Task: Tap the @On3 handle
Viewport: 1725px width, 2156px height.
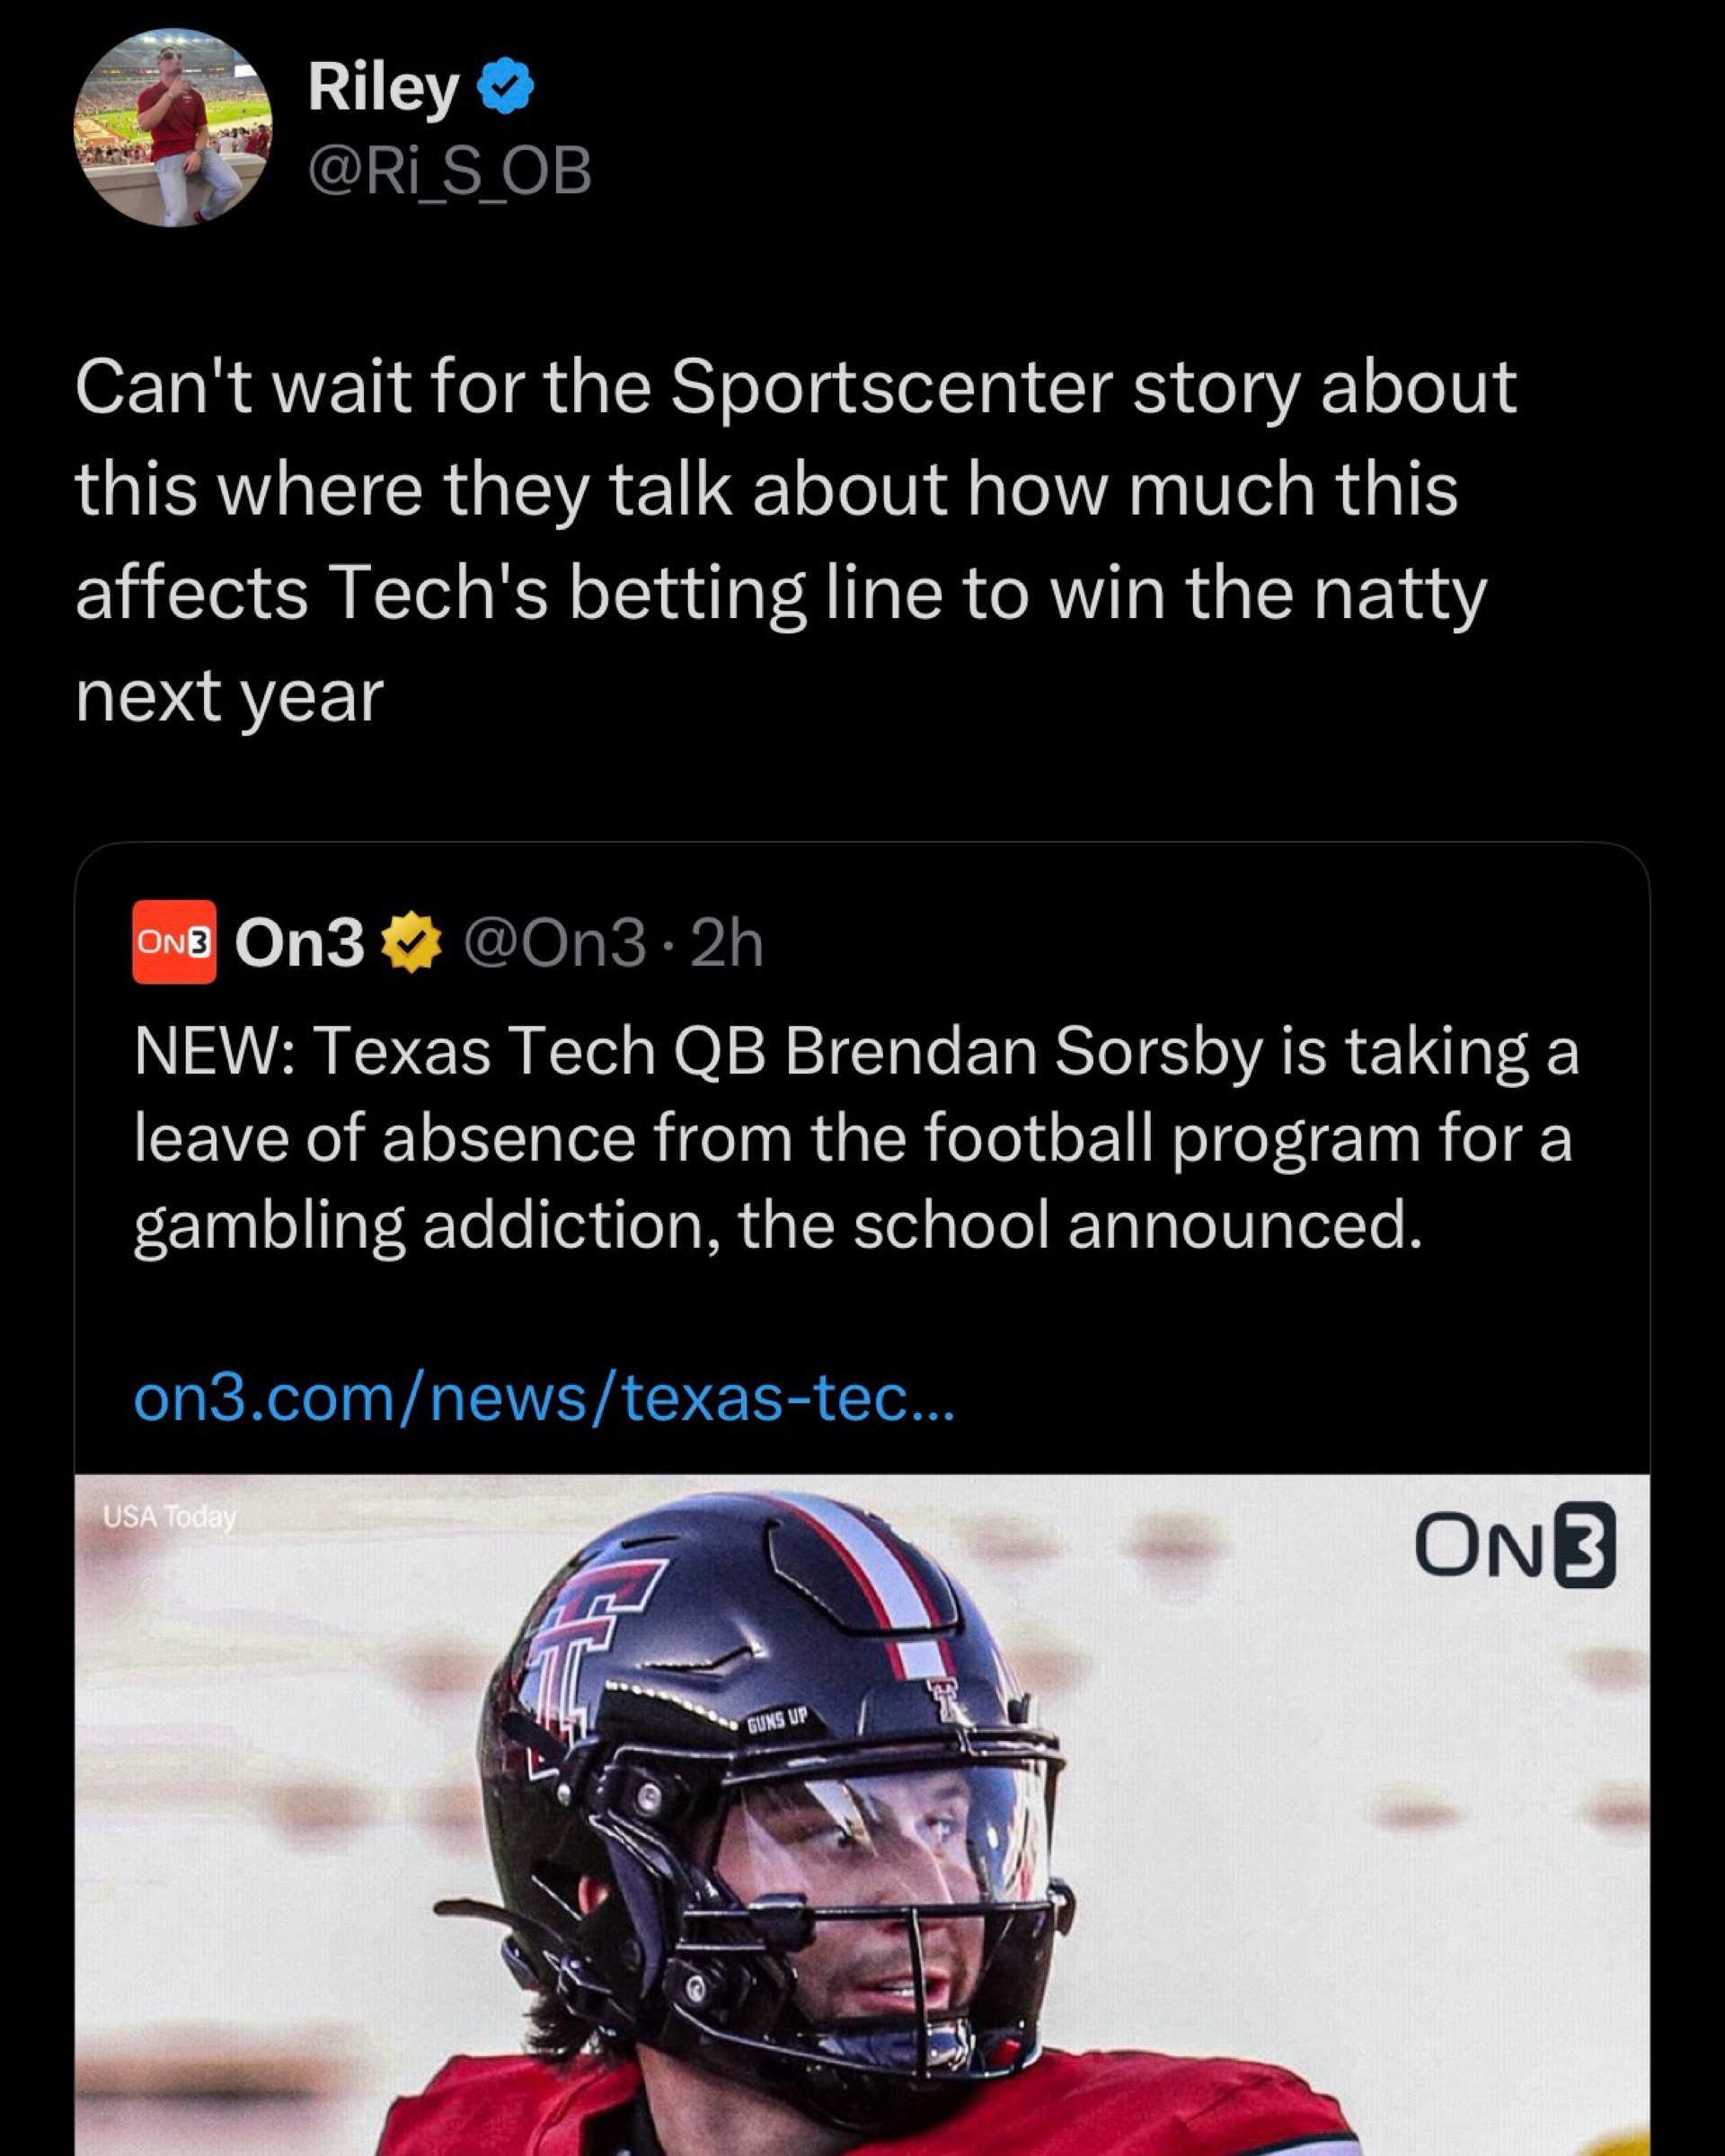Action: [x=555, y=943]
